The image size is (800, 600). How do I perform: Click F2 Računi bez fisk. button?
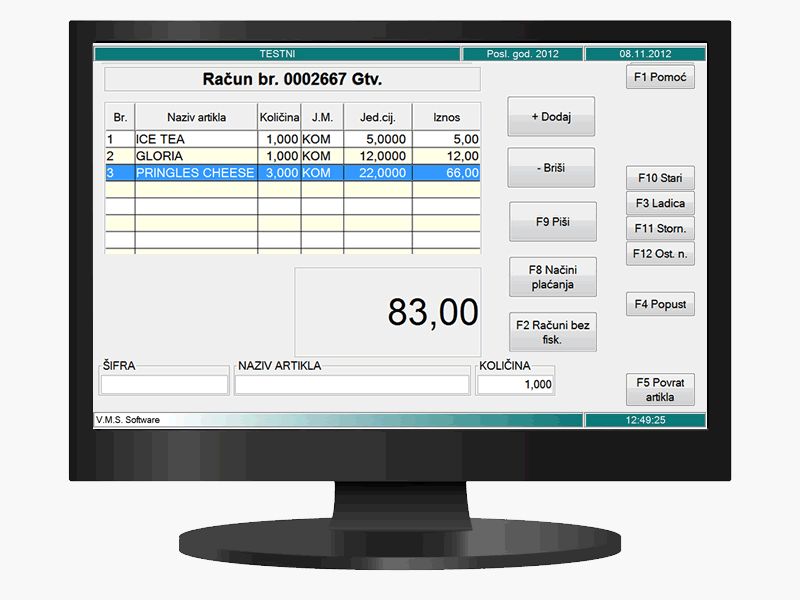point(551,332)
